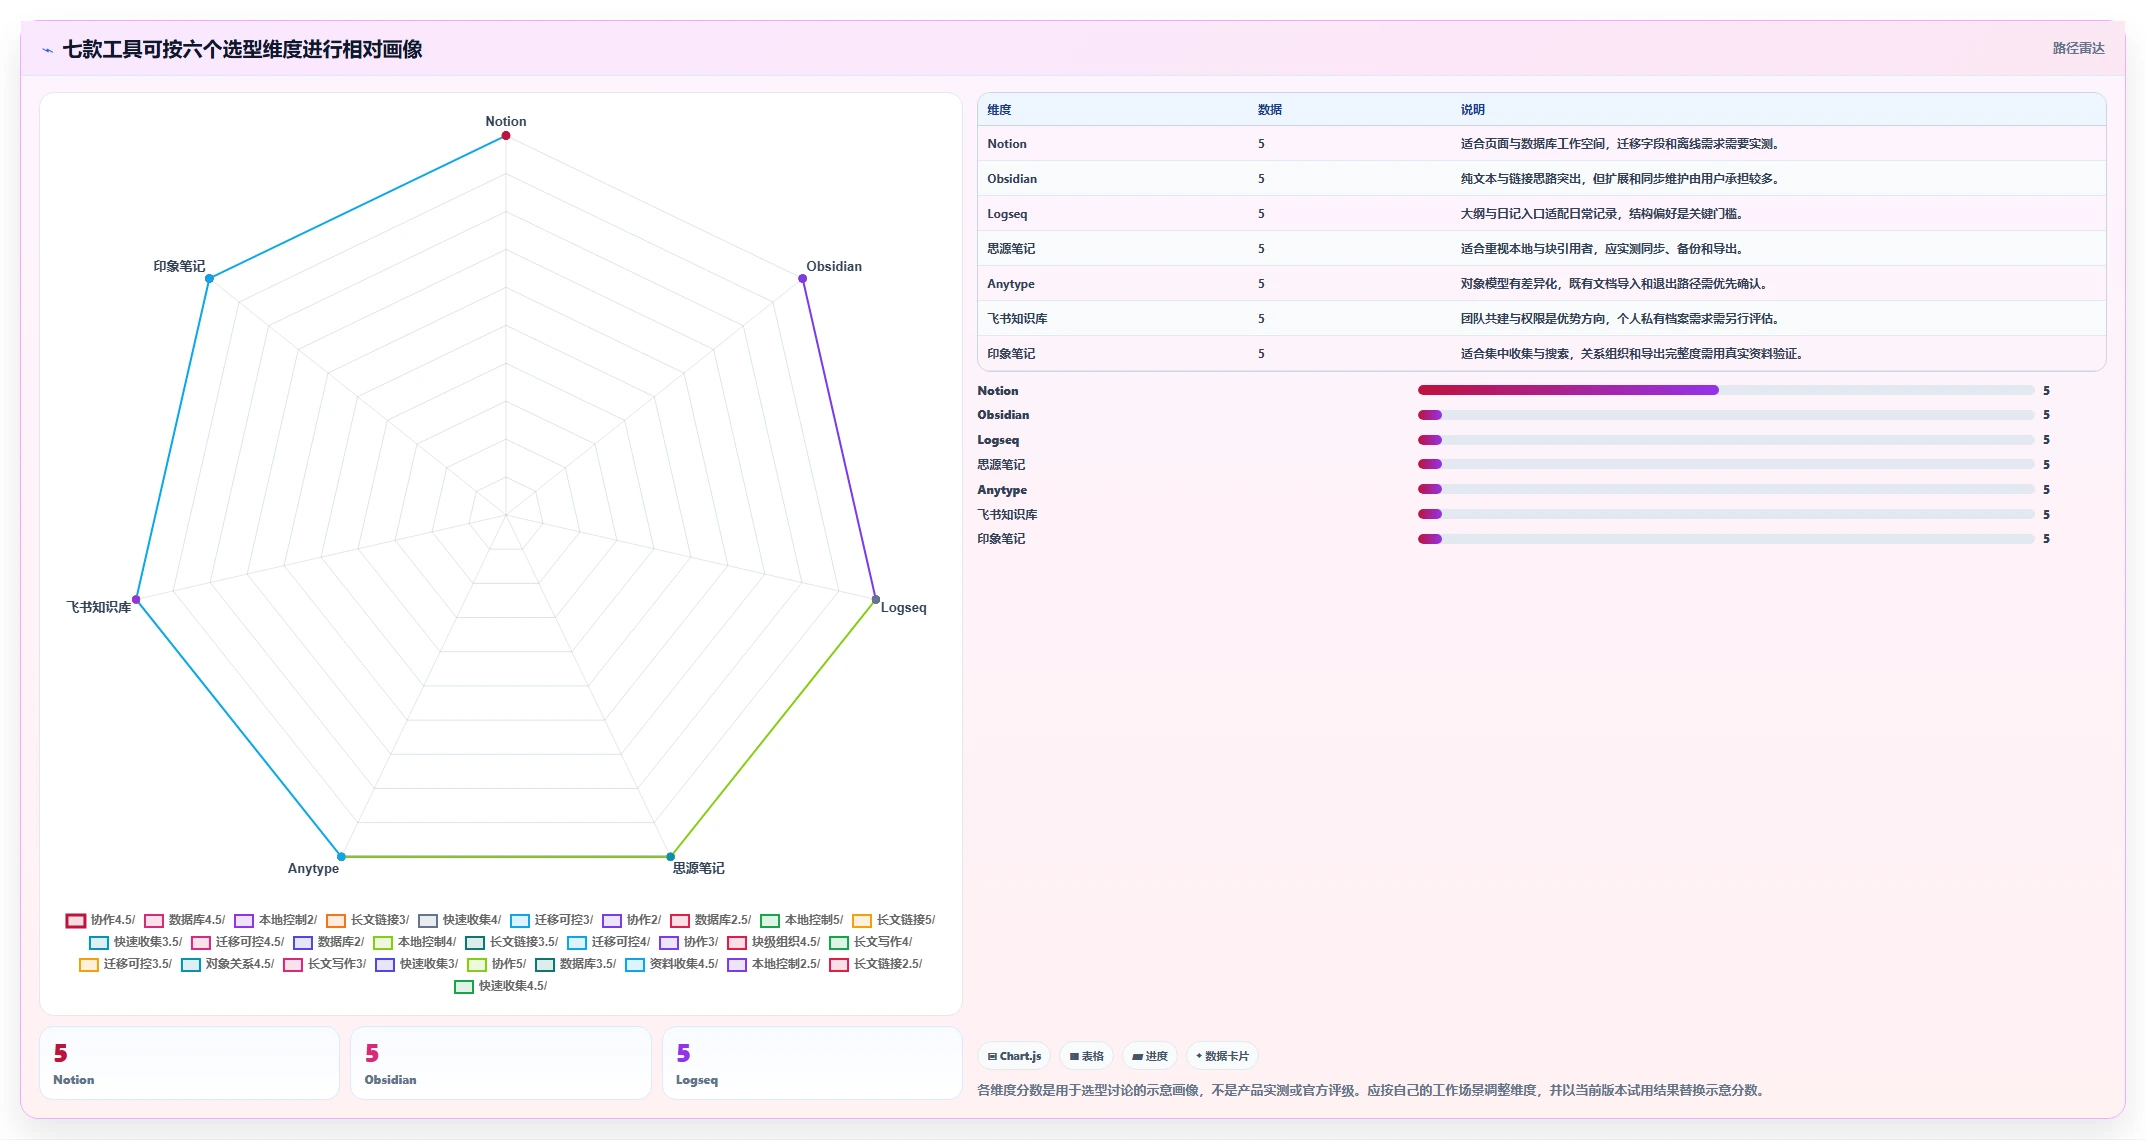This screenshot has height=1140, width=2146.
Task: Toggle legend item 块级组织4.5/
Action: pos(773,942)
